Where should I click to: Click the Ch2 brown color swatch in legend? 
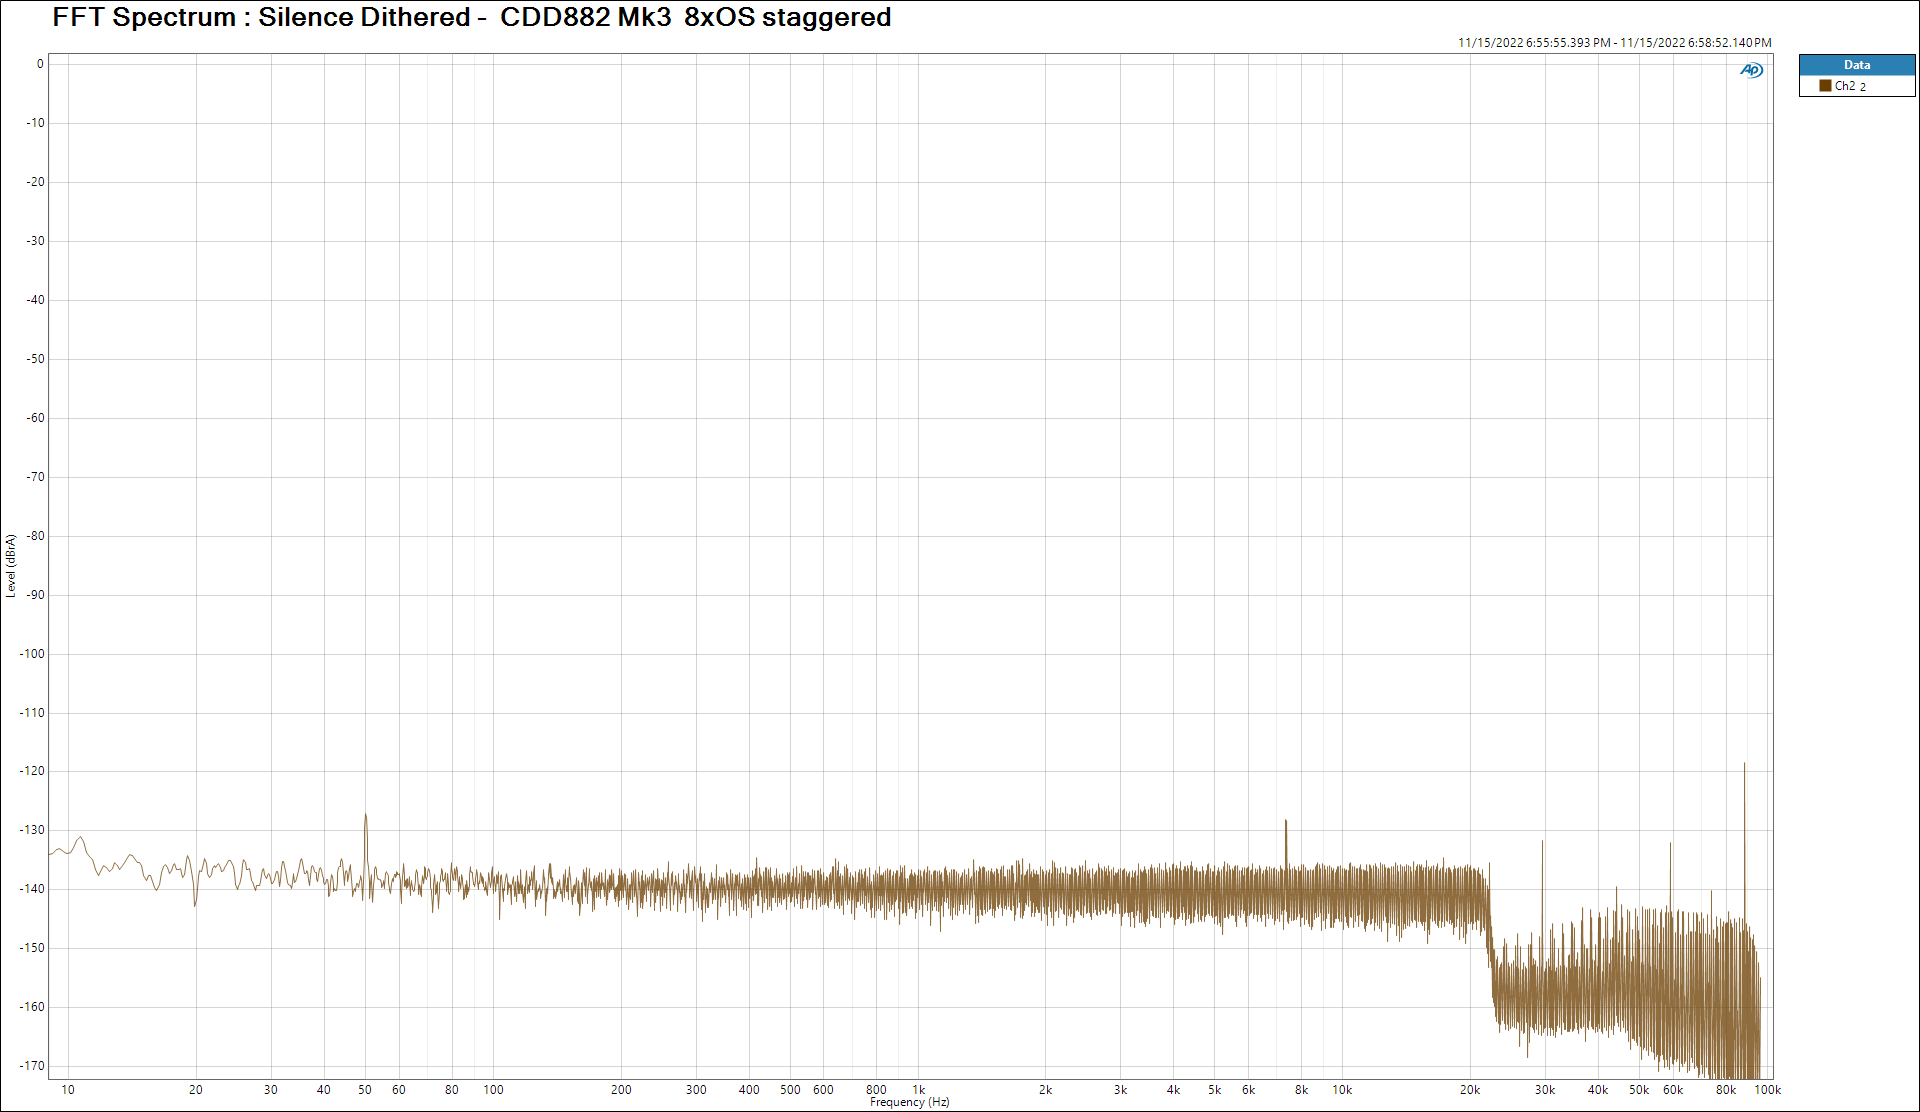[x=1825, y=86]
